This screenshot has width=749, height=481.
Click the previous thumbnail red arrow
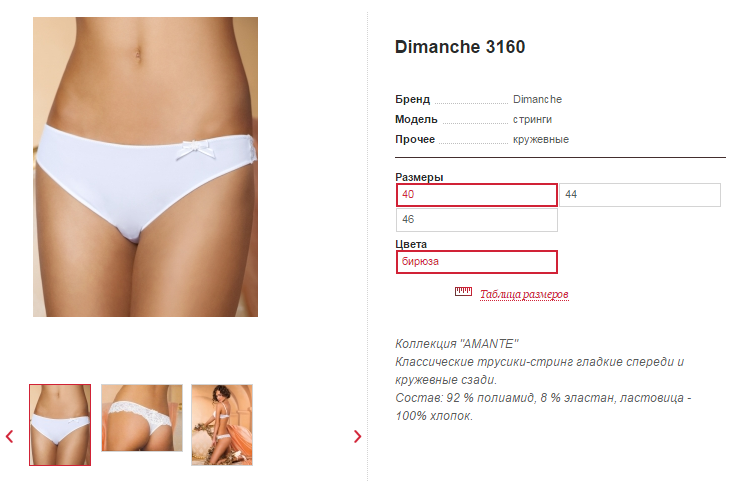(x=10, y=436)
